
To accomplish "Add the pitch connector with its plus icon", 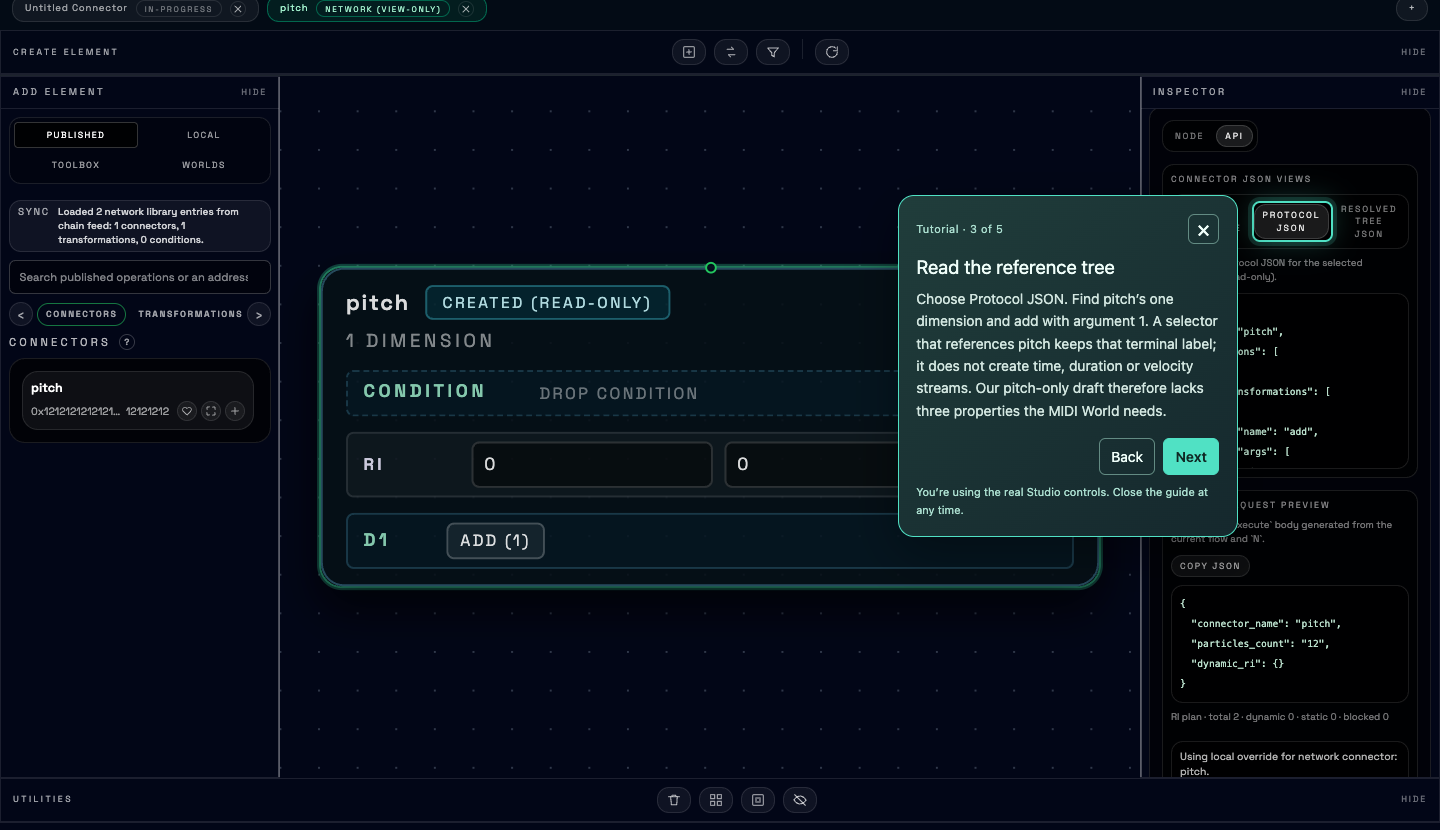I will point(235,411).
